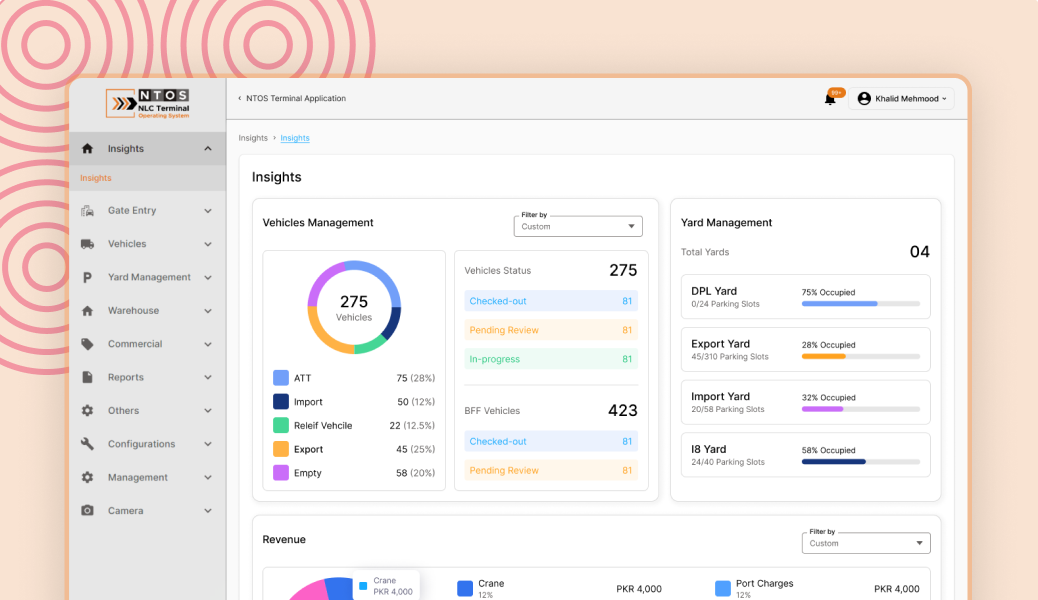Expand the Camera menu chevron
This screenshot has height=600, width=1038.
(208, 511)
